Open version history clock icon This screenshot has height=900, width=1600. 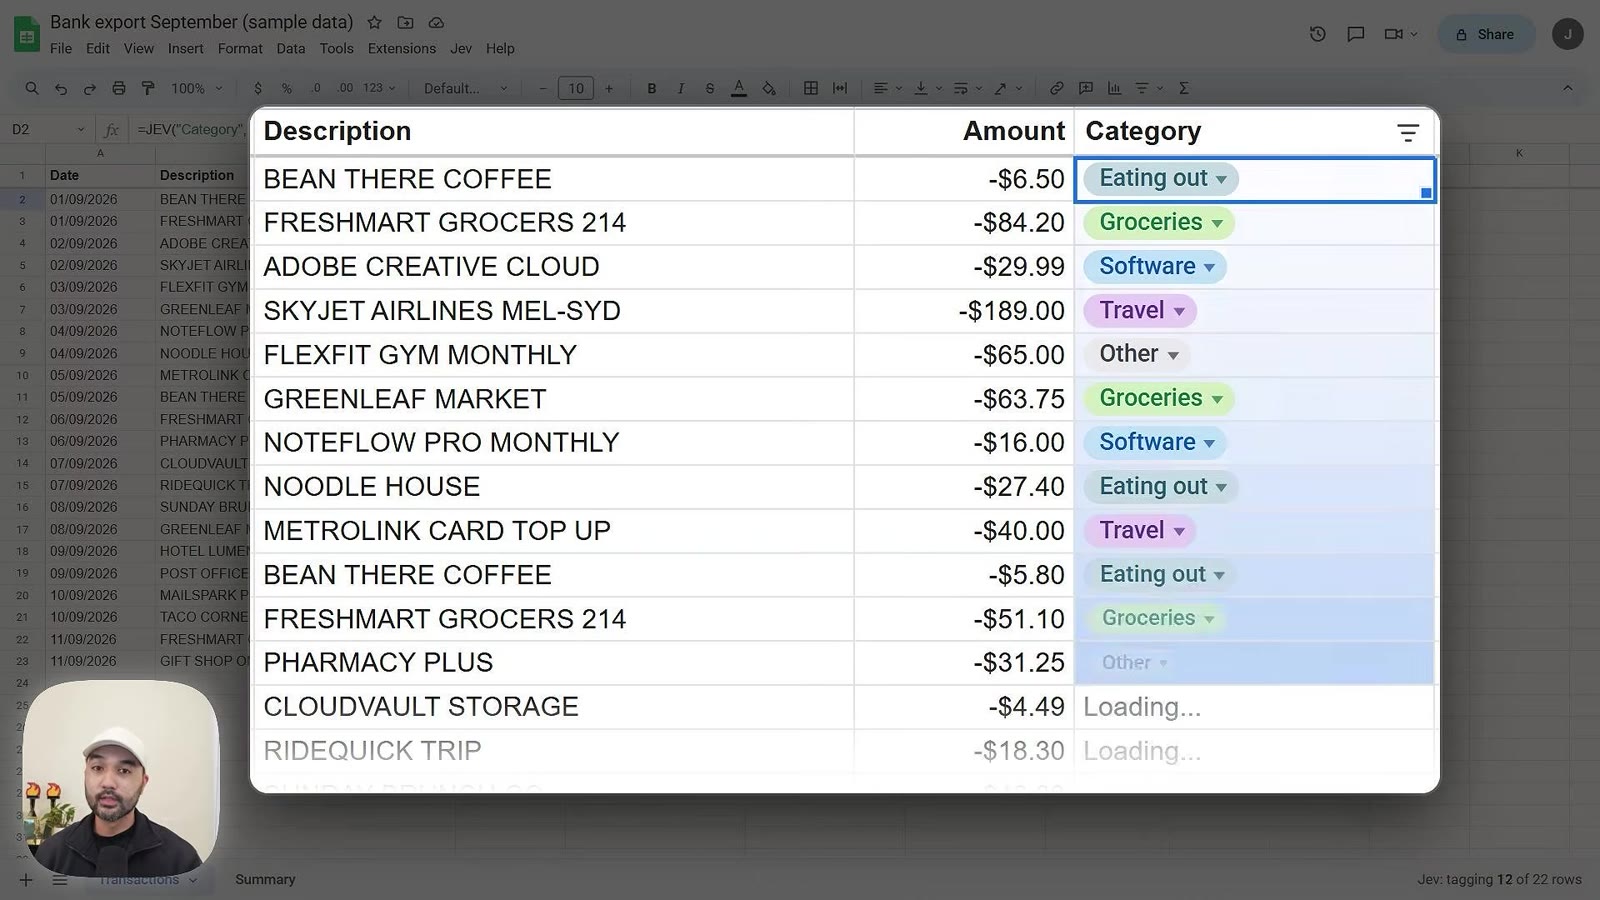[x=1318, y=34]
